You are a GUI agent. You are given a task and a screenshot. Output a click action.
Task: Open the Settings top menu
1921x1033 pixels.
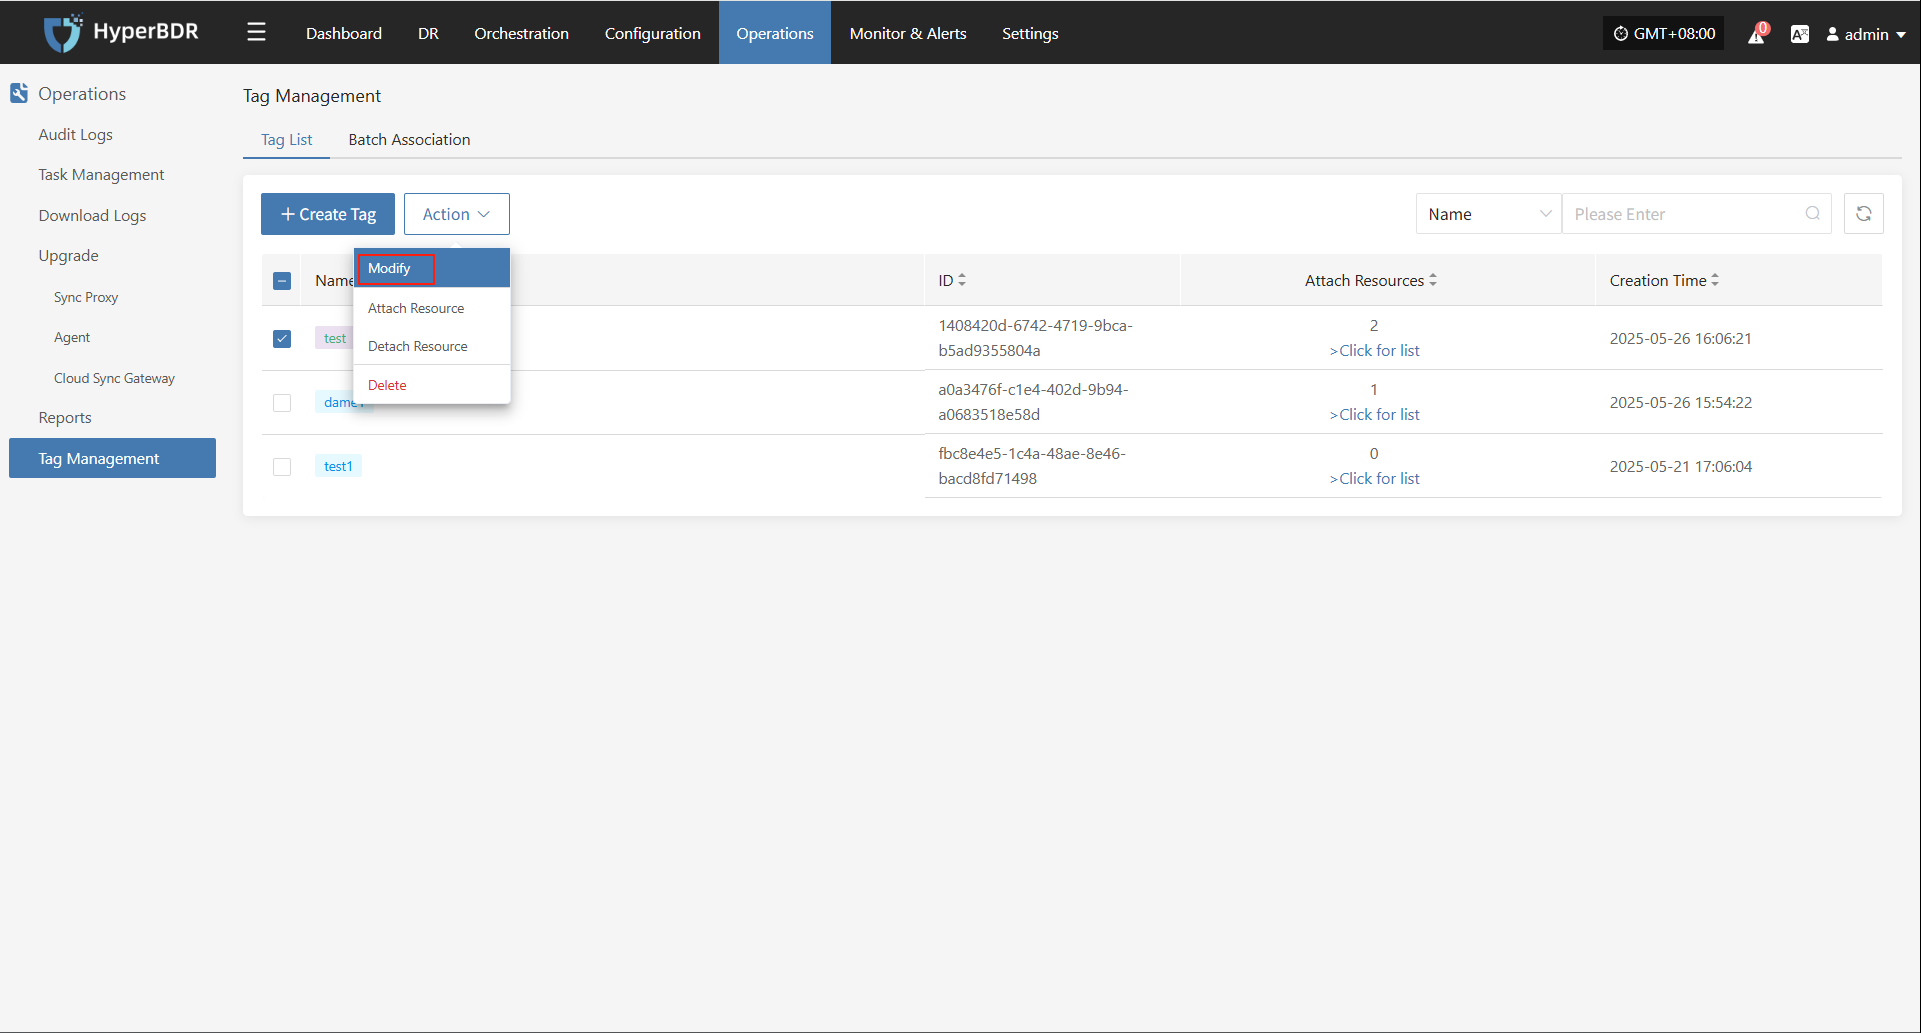pyautogui.click(x=1030, y=33)
